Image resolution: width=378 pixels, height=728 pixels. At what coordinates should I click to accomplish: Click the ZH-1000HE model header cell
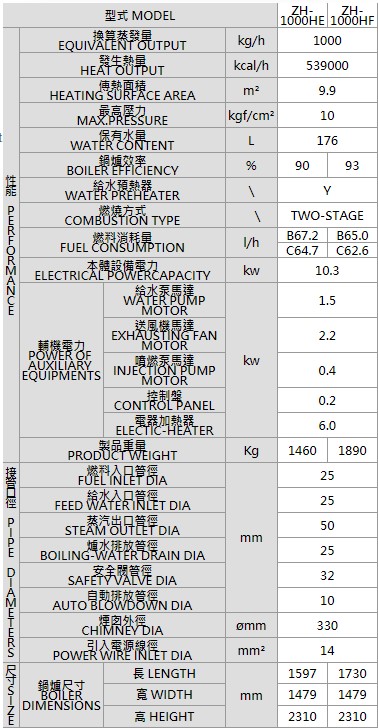coord(302,15)
